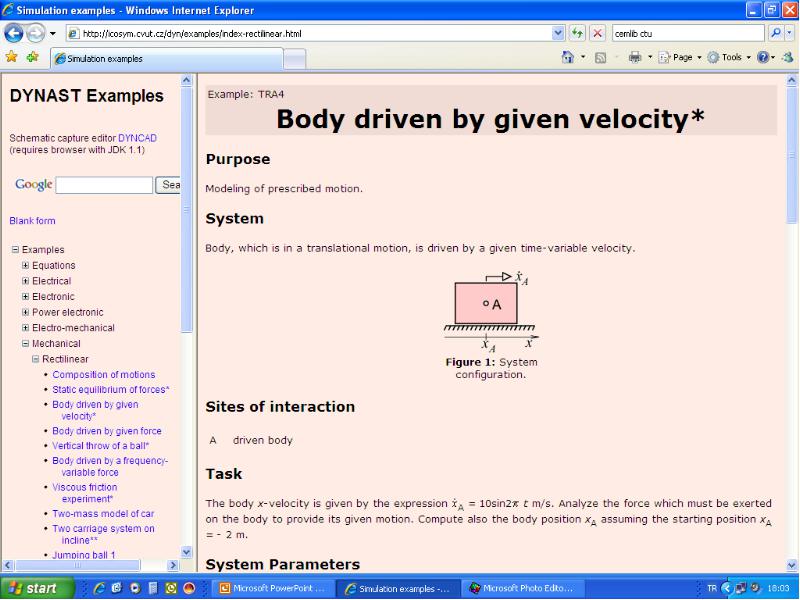Click the magnifier search icon
This screenshot has width=800, height=600.
(x=776, y=34)
